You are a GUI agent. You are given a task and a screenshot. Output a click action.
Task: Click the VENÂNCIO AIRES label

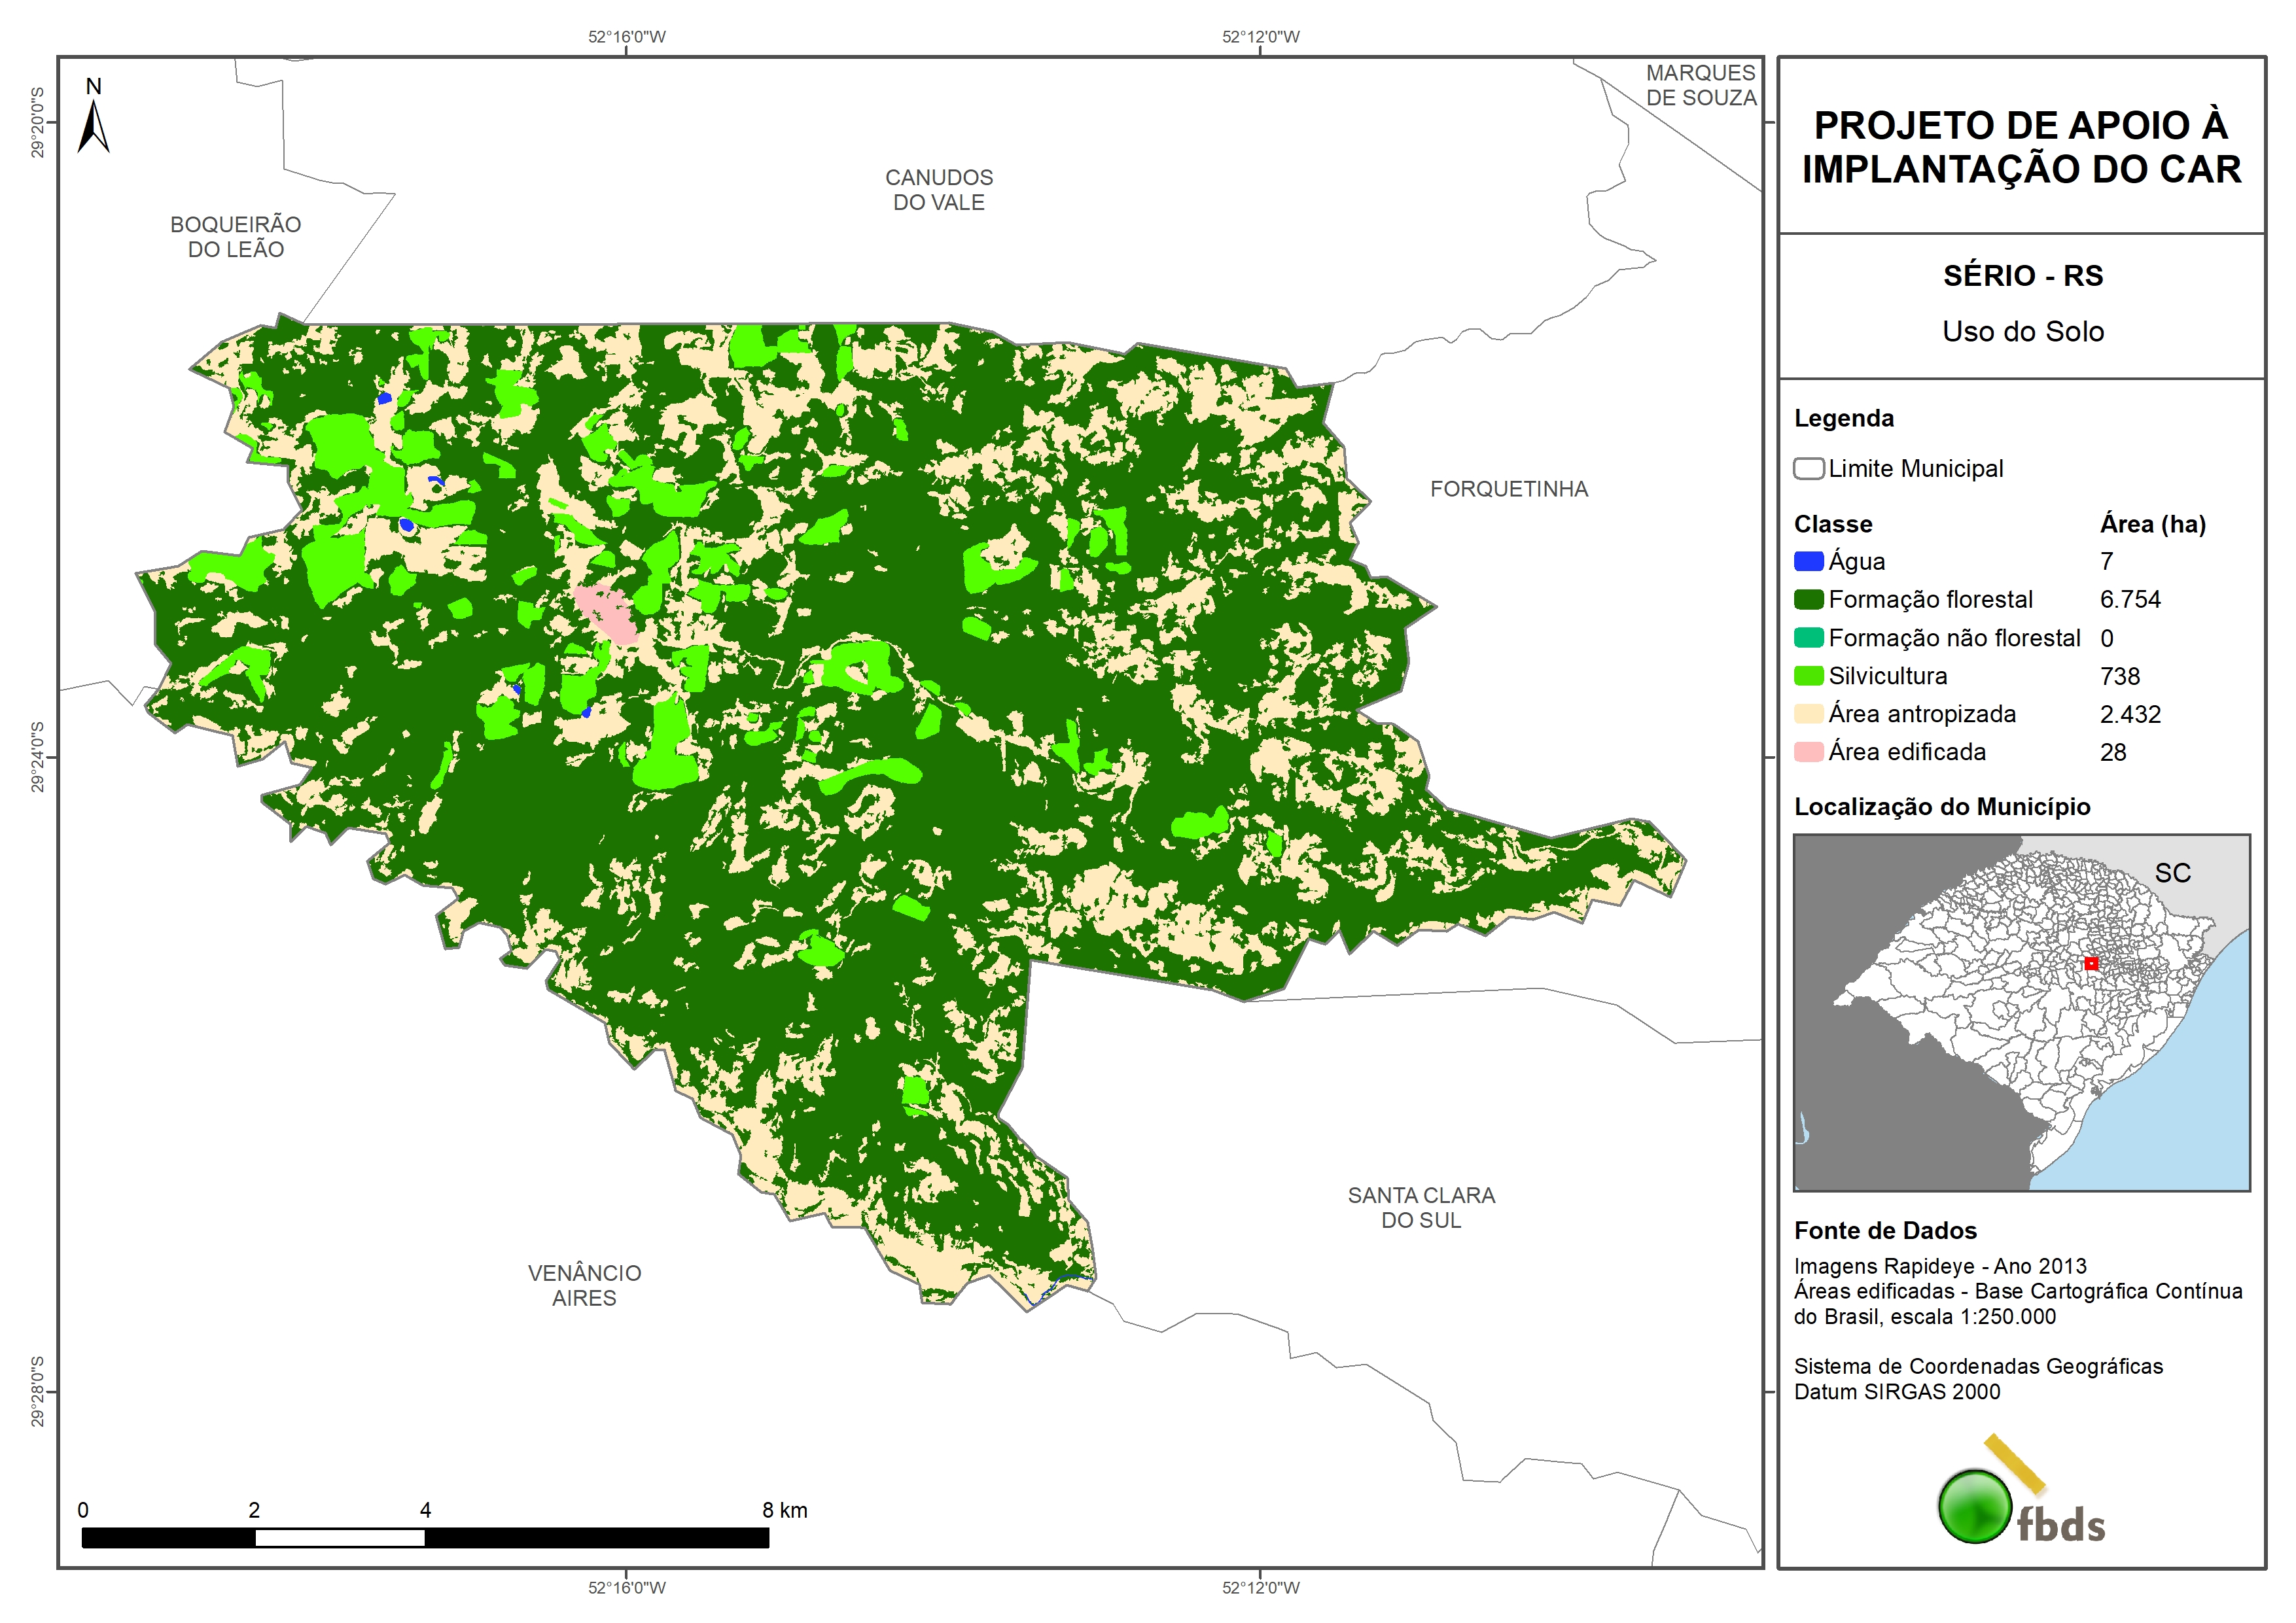[584, 1285]
